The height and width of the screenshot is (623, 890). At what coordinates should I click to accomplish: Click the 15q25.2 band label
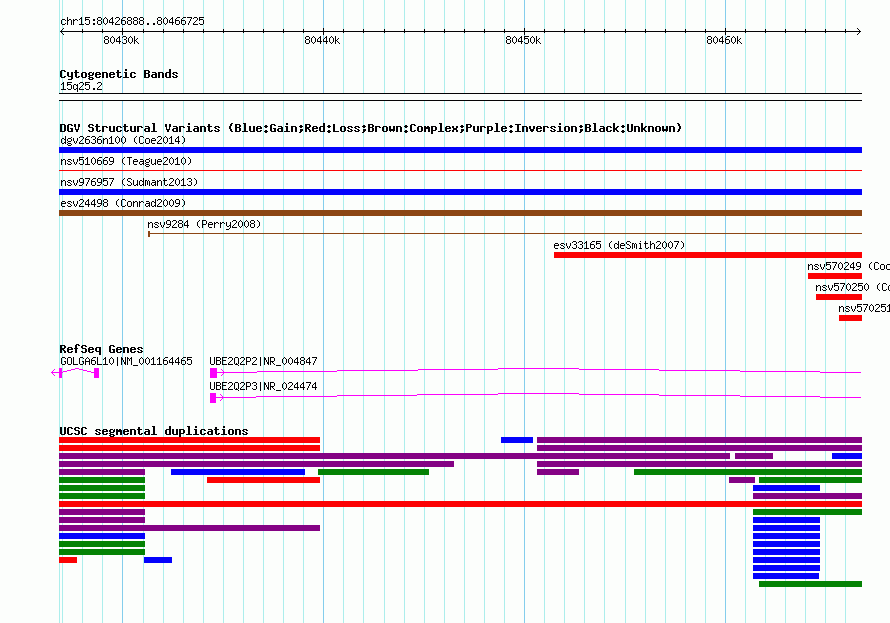[x=81, y=86]
